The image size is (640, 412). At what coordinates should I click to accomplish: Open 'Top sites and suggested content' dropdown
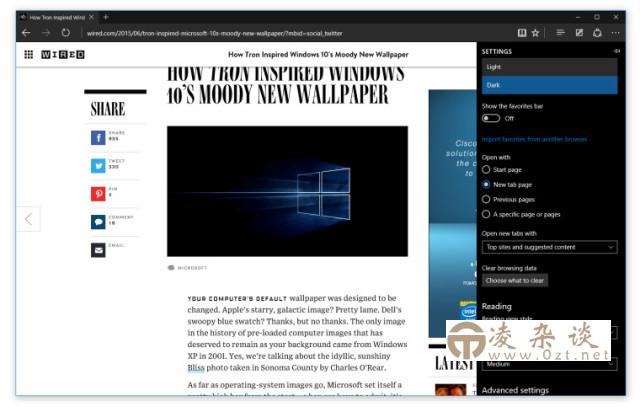pyautogui.click(x=549, y=247)
